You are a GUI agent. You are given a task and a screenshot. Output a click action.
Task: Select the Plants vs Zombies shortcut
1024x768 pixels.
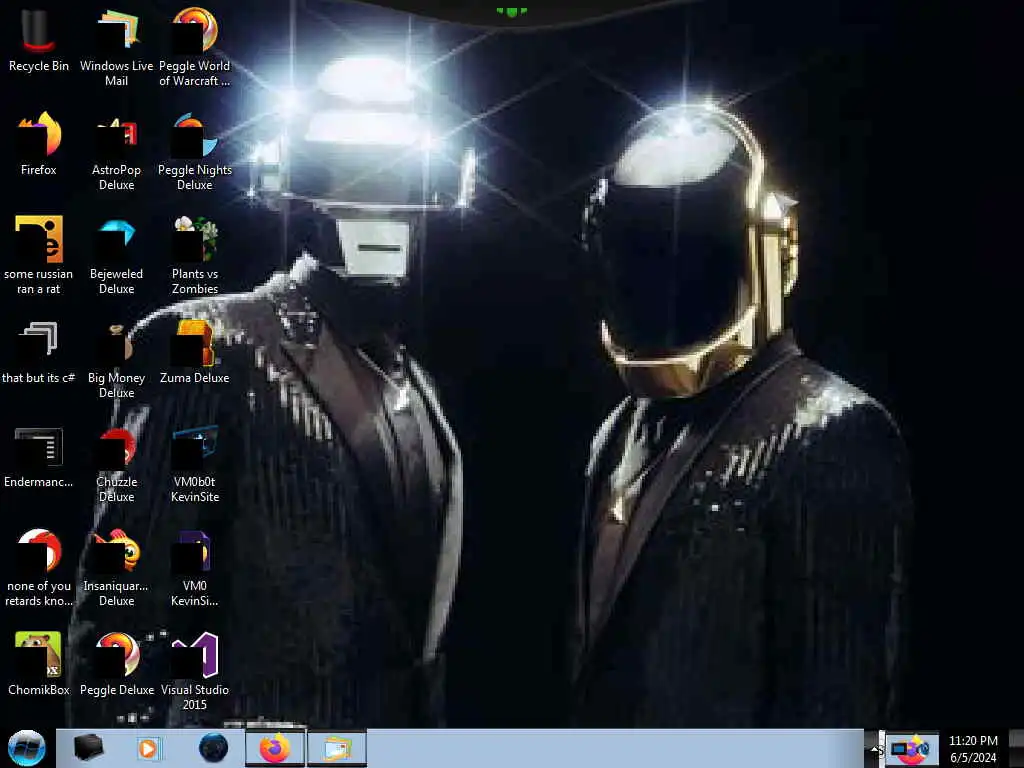[x=195, y=256]
